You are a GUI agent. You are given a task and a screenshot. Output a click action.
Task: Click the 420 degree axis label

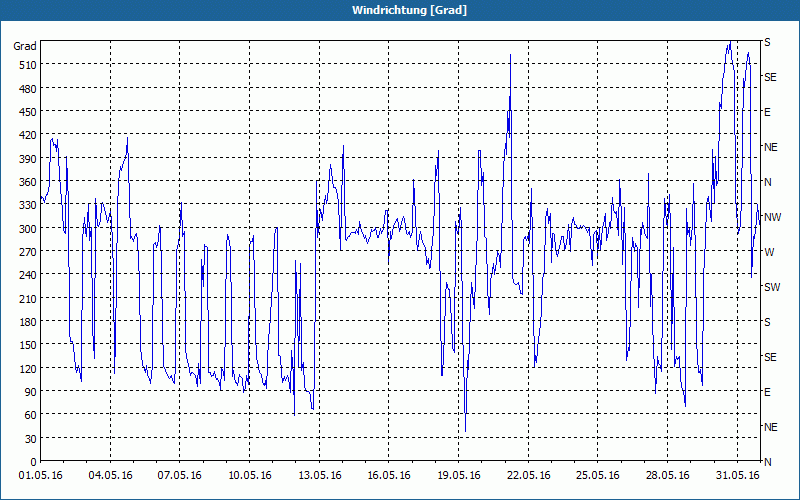pos(26,135)
